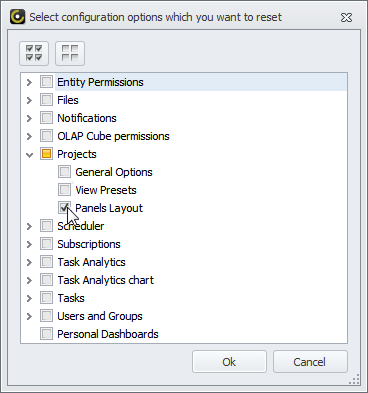Image resolution: width=368 pixels, height=393 pixels.
Task: Tick the View Presets checkbox
Action: point(64,190)
